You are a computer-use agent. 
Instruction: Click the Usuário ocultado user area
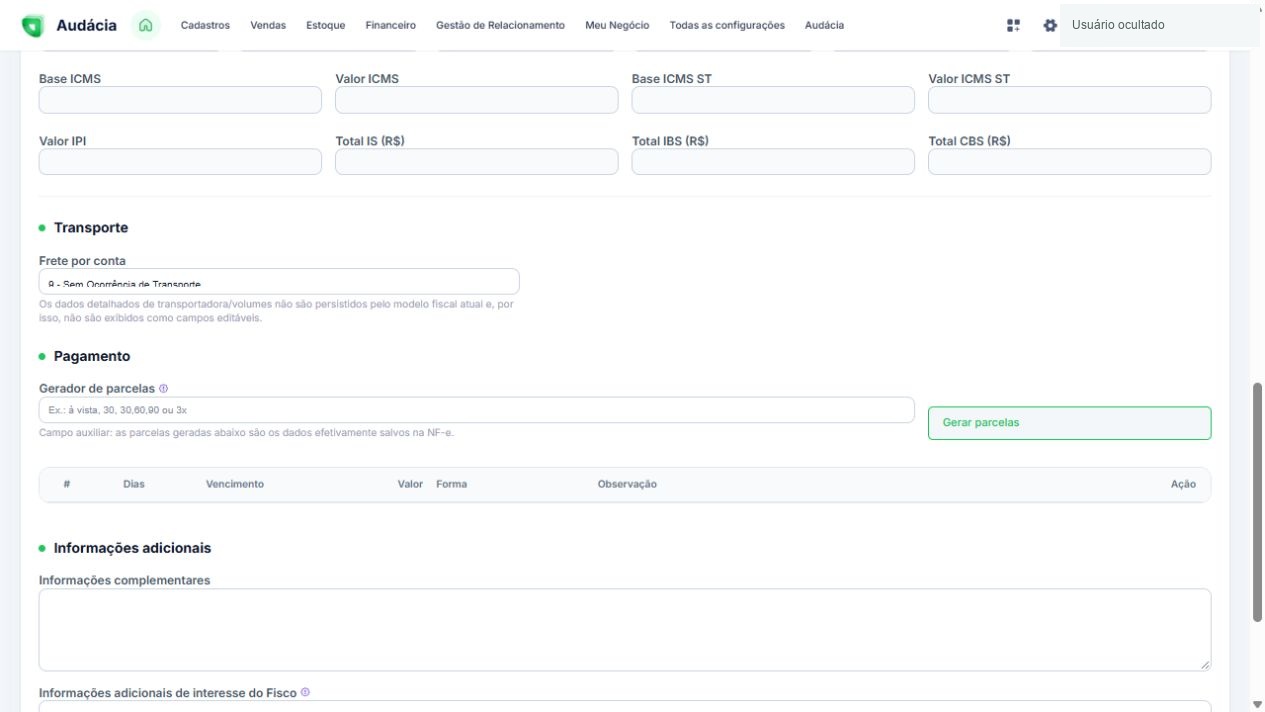click(1160, 25)
